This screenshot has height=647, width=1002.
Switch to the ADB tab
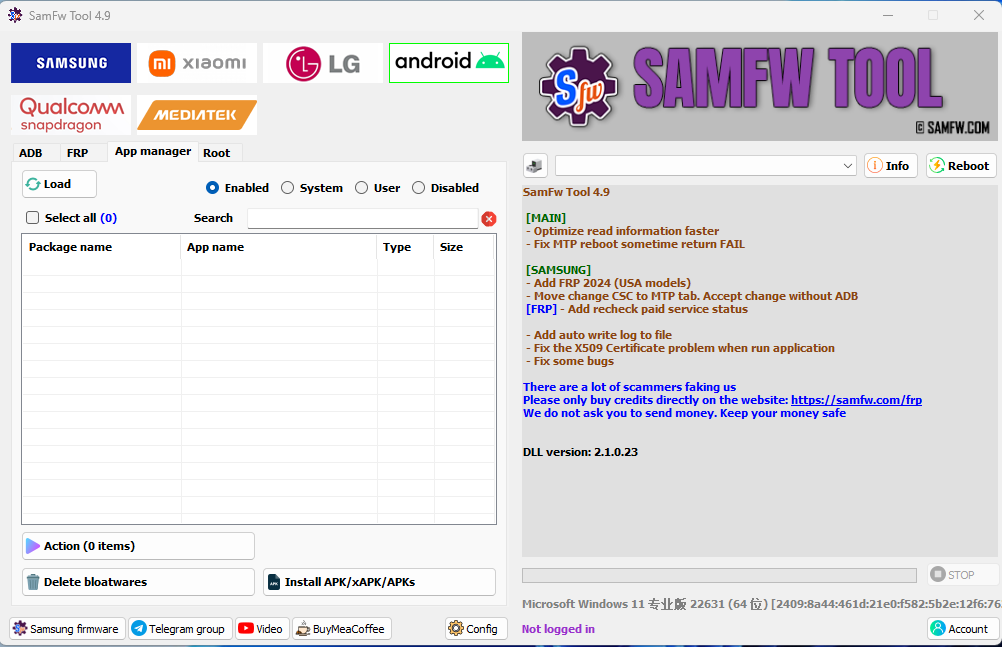pos(31,153)
